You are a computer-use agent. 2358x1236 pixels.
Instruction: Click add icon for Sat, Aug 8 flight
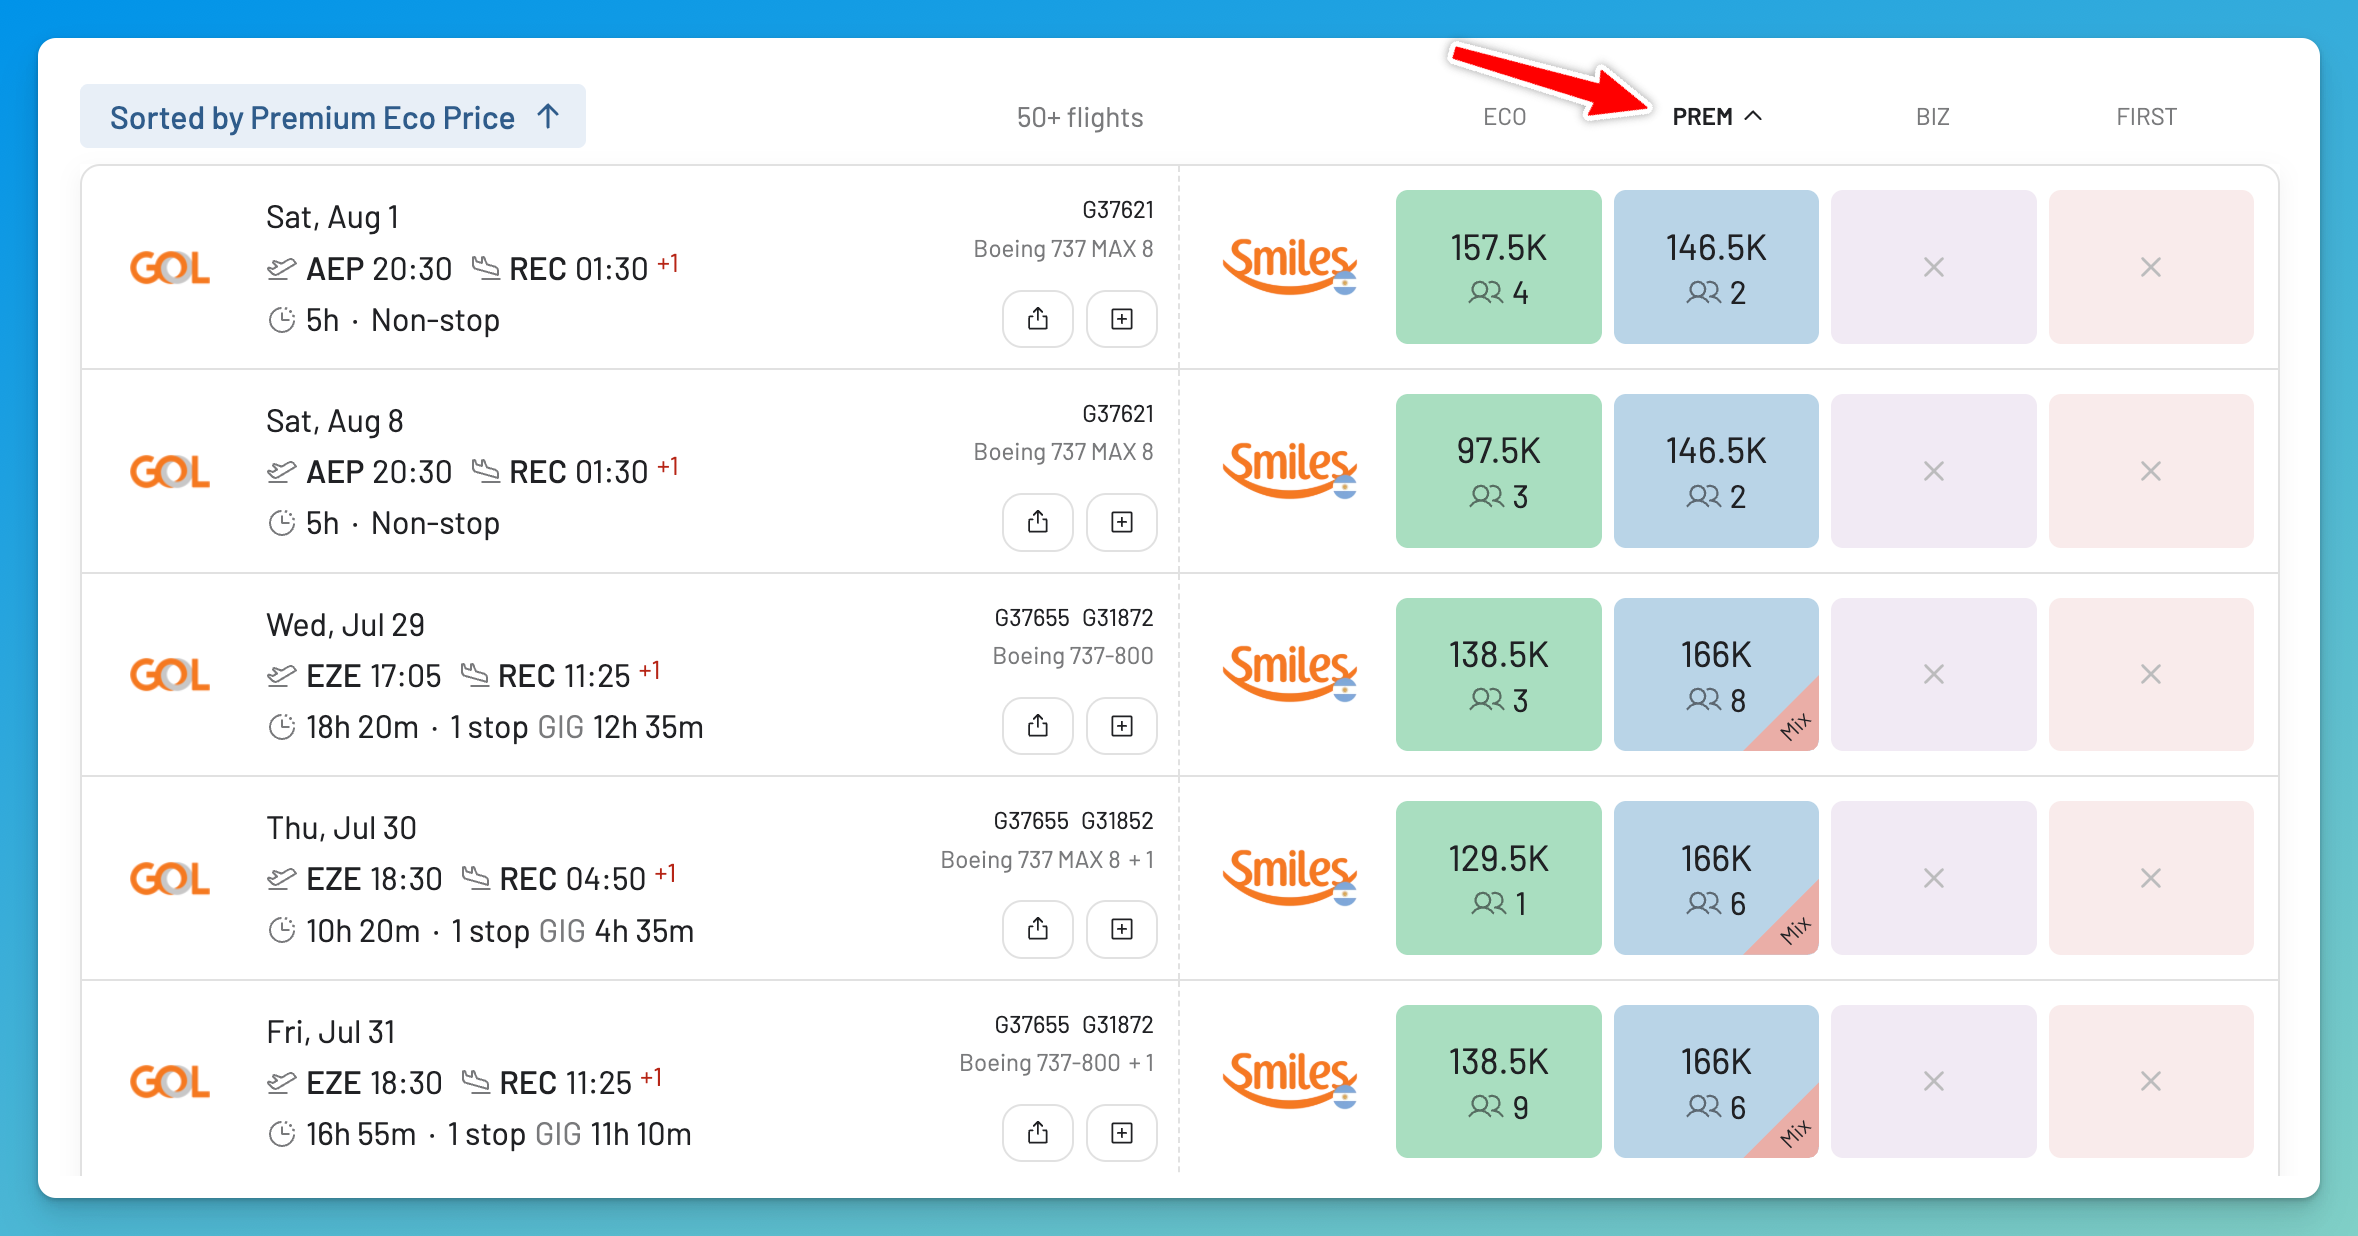coord(1122,522)
